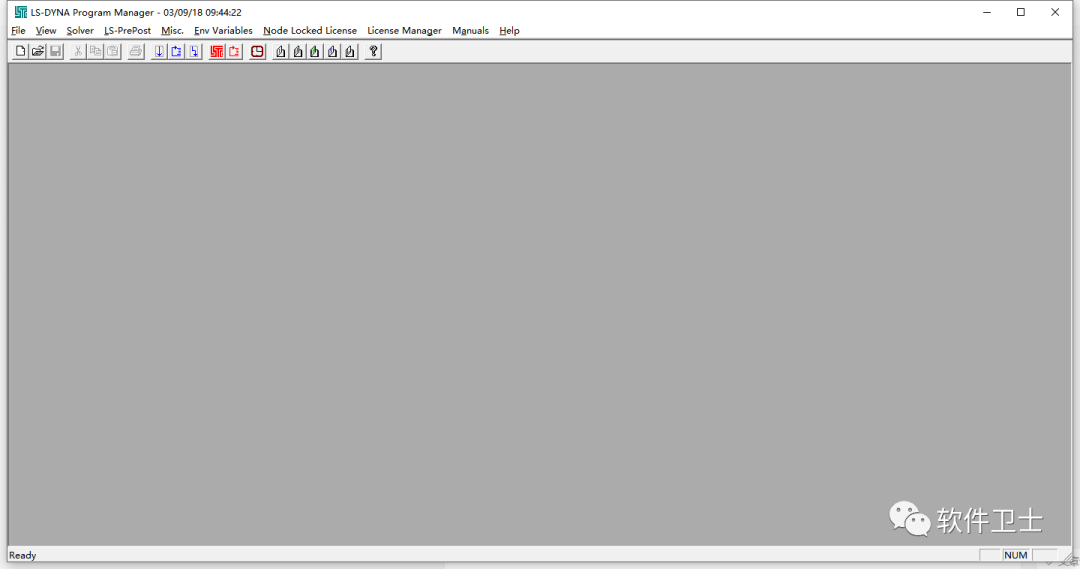Open the Manuals menu
Image resolution: width=1080 pixels, height=569 pixels.
pos(470,30)
